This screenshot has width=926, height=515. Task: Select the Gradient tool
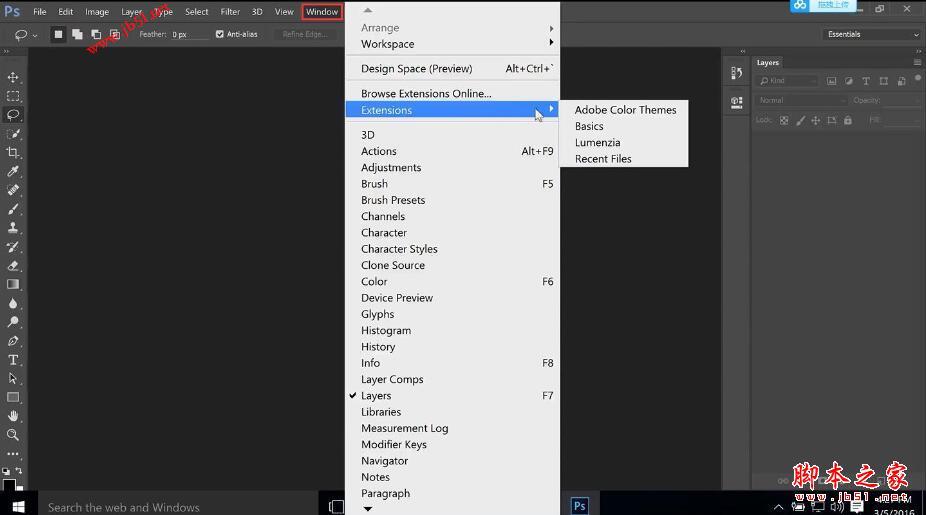pos(12,284)
